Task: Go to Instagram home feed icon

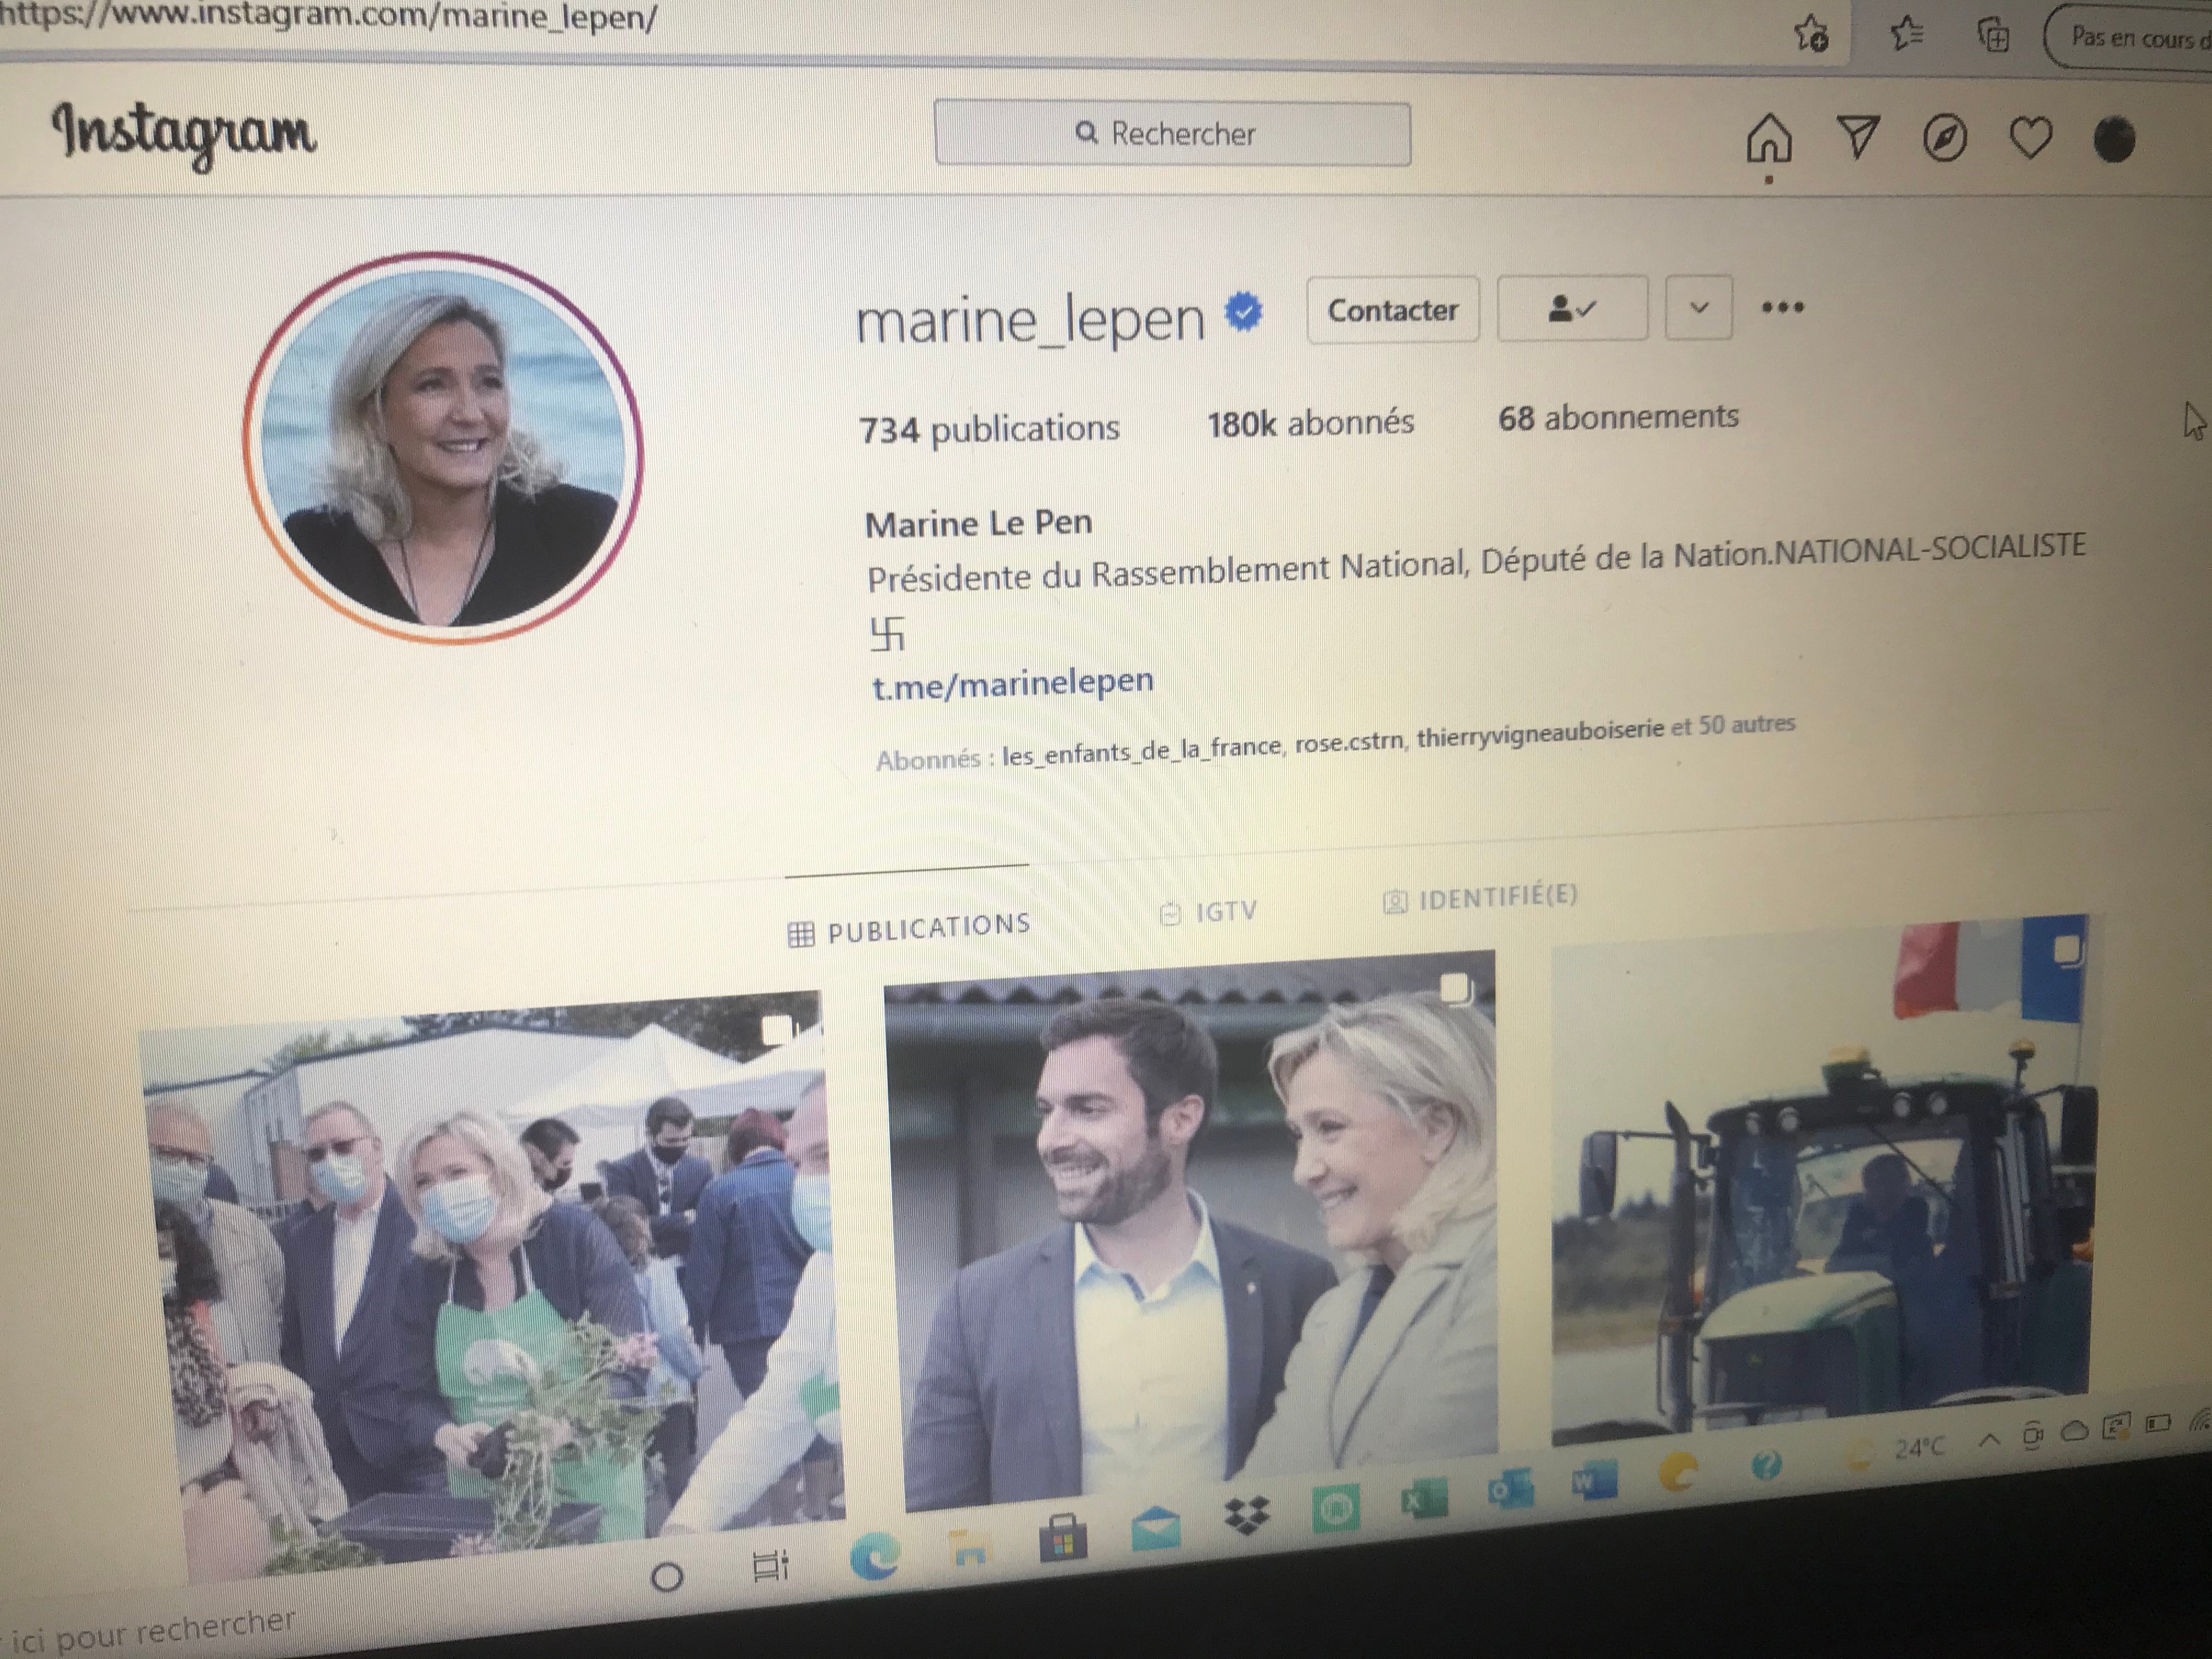Action: [1769, 138]
